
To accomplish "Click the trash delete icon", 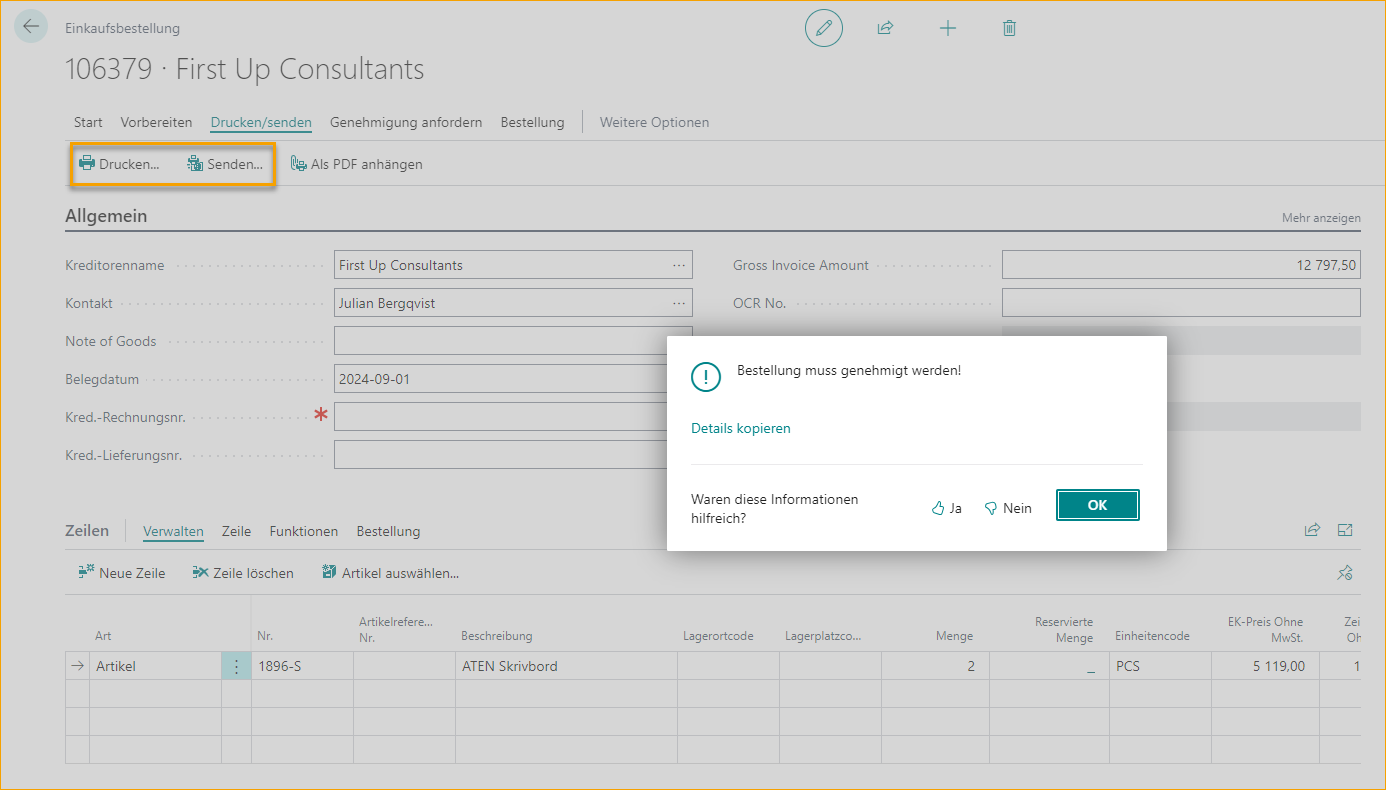I will point(1009,29).
